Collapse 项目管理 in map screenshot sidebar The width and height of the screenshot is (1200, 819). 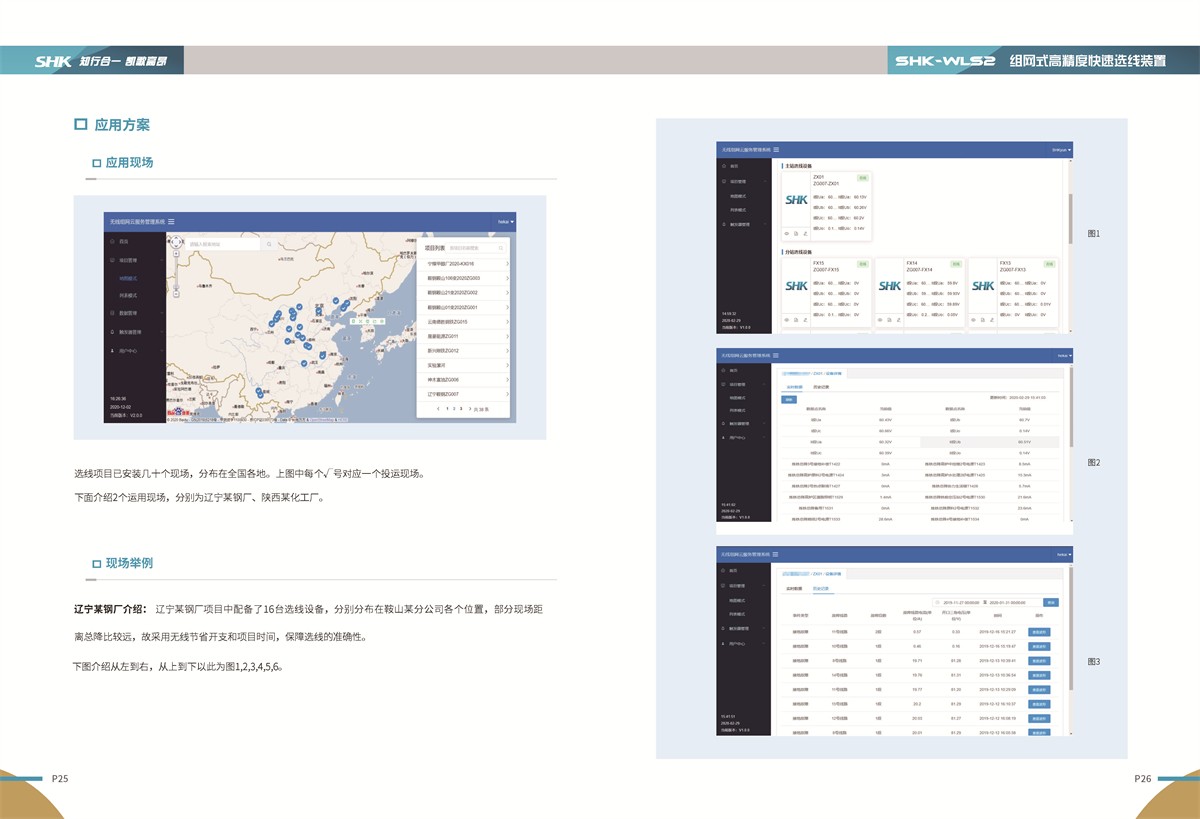[135, 260]
